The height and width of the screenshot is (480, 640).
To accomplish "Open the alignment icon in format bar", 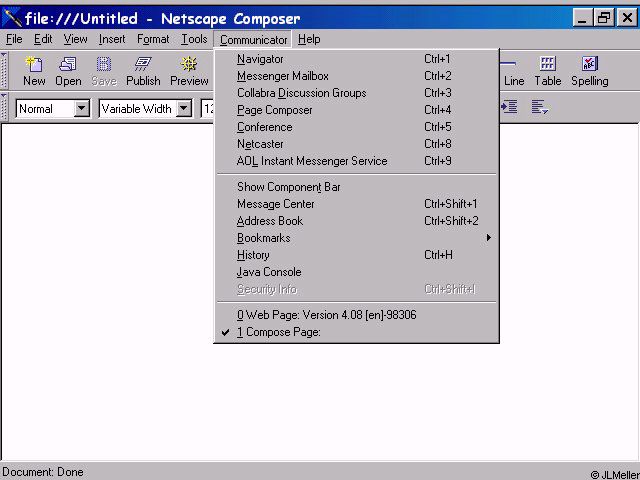I will point(540,107).
